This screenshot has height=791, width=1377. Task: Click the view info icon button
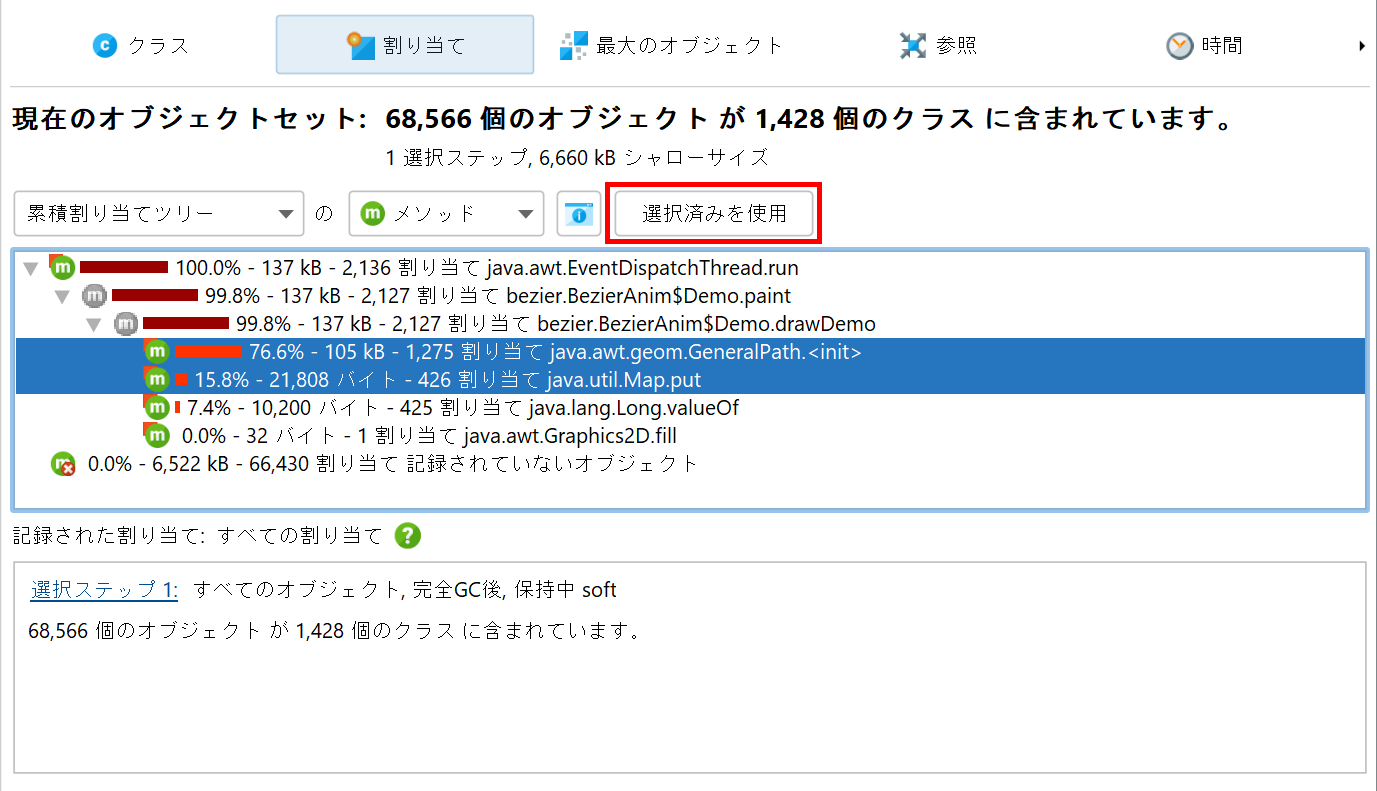pos(578,213)
